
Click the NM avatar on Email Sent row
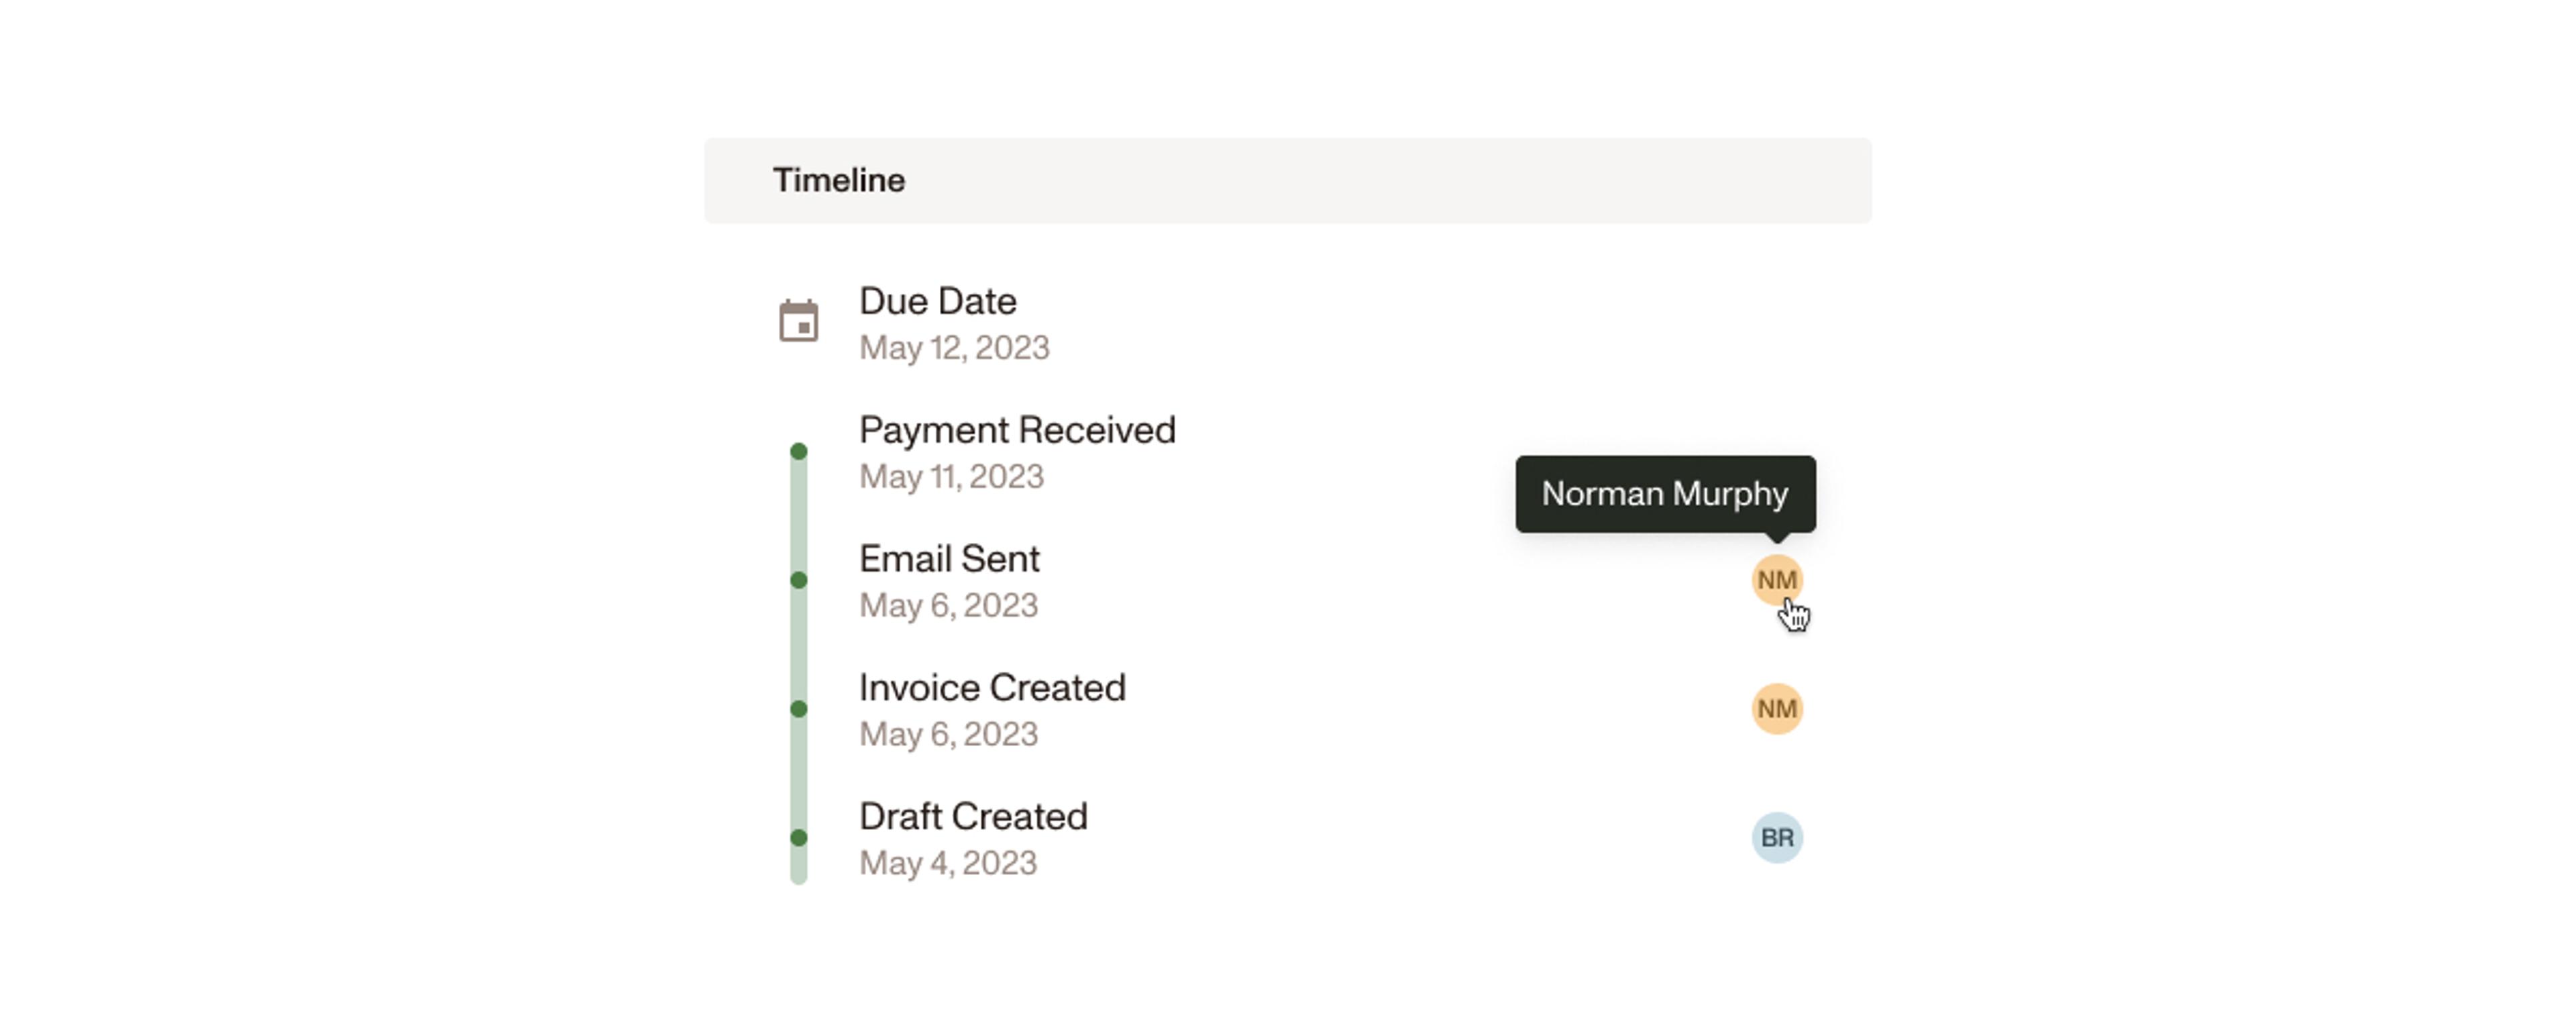tap(1777, 580)
